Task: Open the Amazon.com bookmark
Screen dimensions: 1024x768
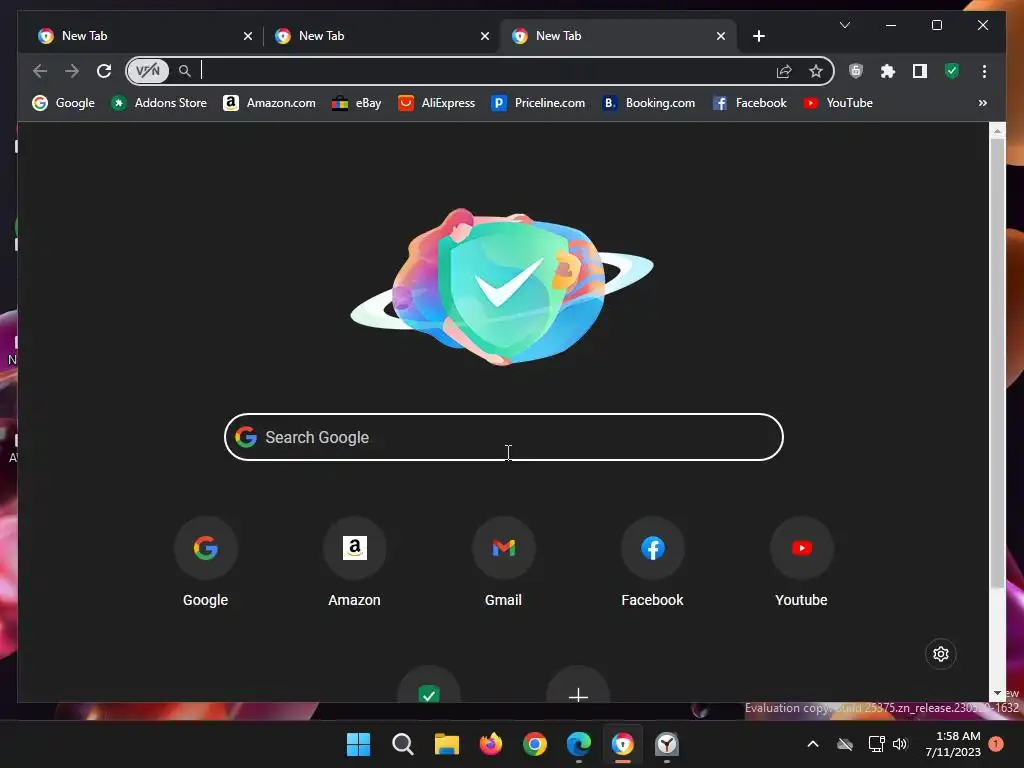Action: tap(269, 103)
